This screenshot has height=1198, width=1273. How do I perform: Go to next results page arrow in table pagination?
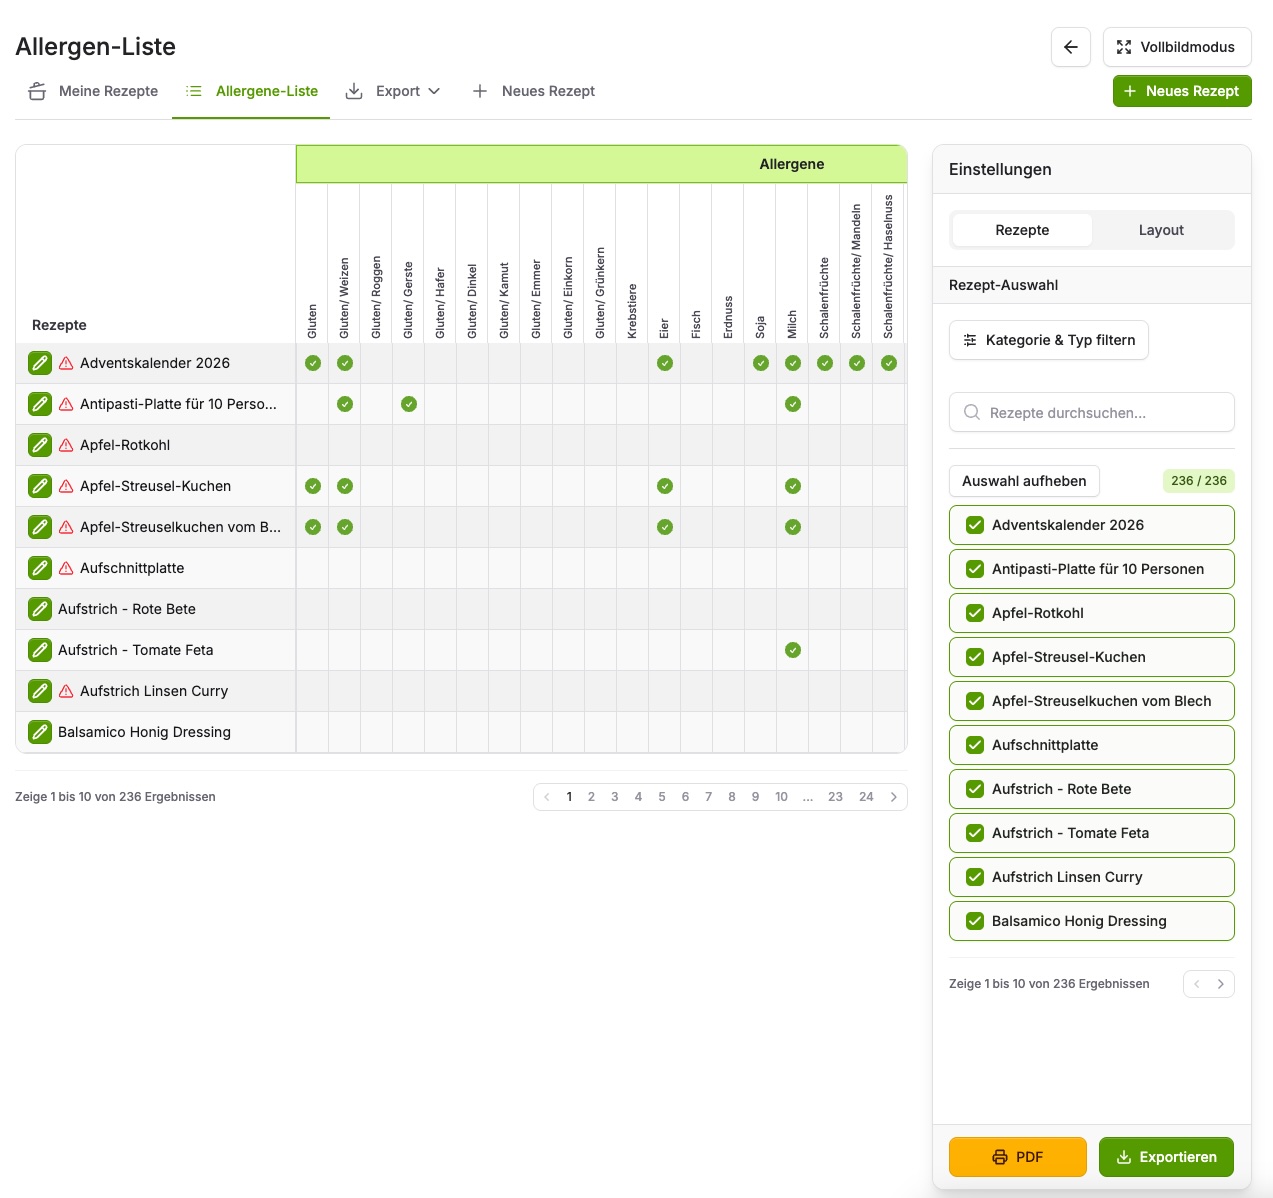pos(894,797)
